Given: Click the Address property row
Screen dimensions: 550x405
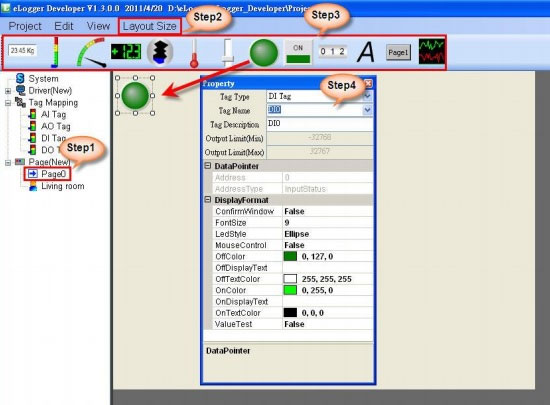Looking at the screenshot, I should coord(293,177).
